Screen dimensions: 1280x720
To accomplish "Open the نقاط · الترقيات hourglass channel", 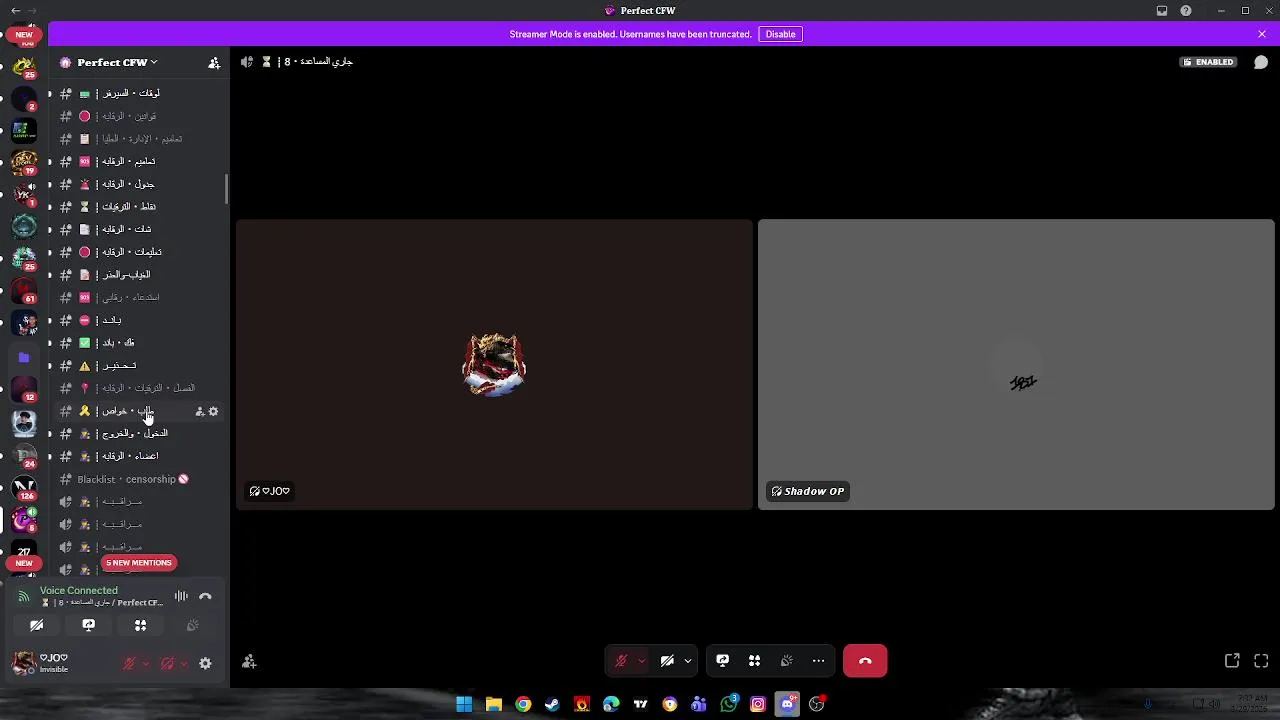I will click(139, 207).
